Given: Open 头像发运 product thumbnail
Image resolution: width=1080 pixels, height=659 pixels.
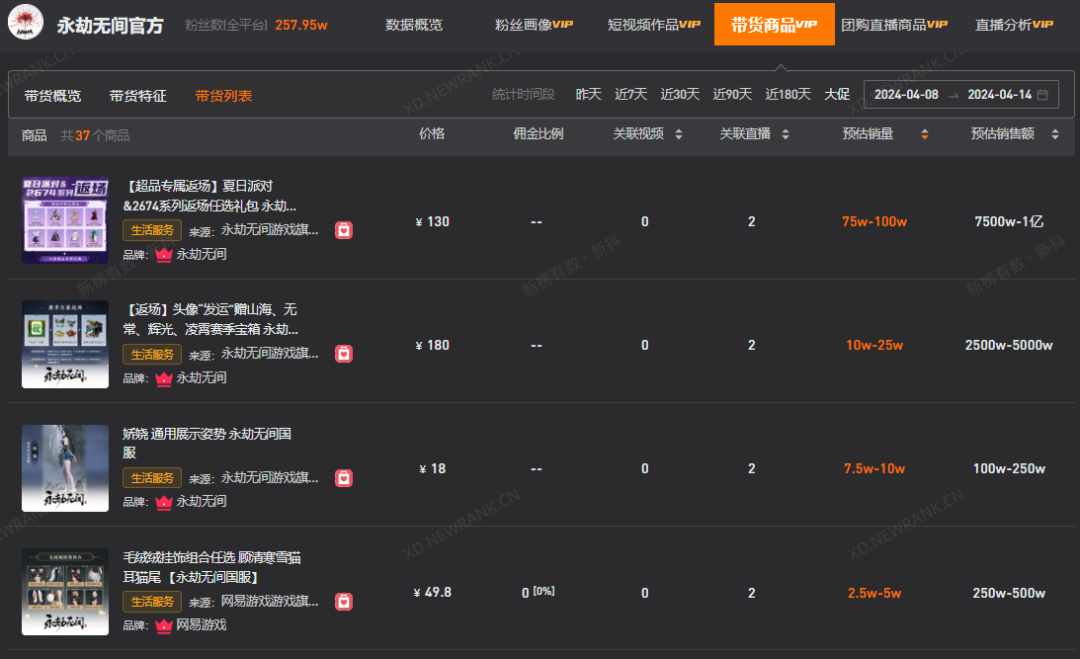Looking at the screenshot, I should point(65,344).
